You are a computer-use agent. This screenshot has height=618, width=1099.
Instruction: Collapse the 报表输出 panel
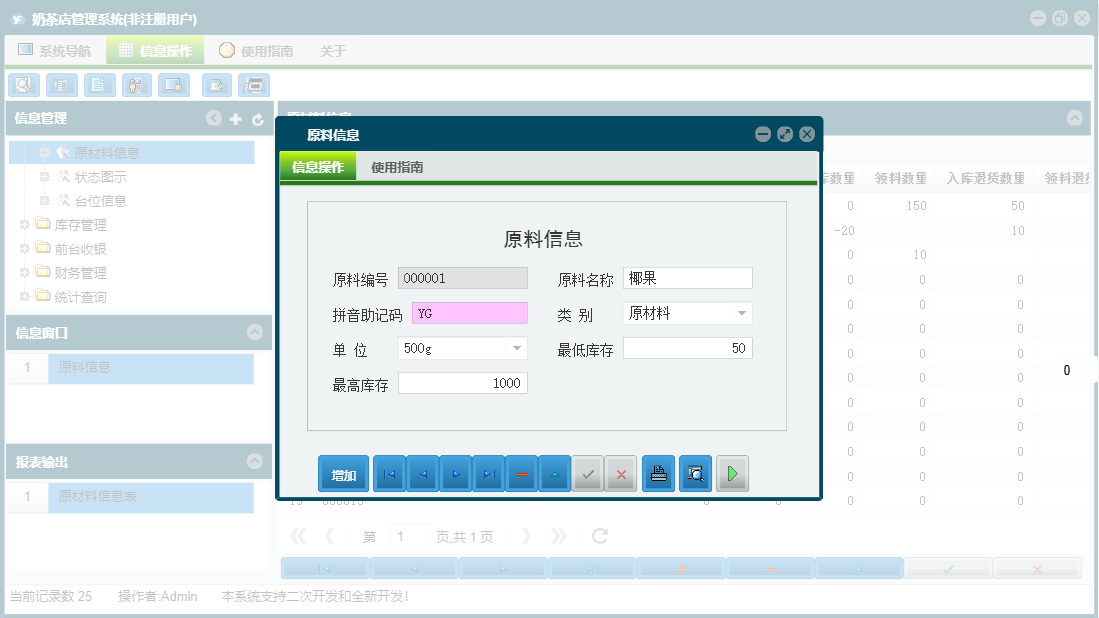[254, 461]
